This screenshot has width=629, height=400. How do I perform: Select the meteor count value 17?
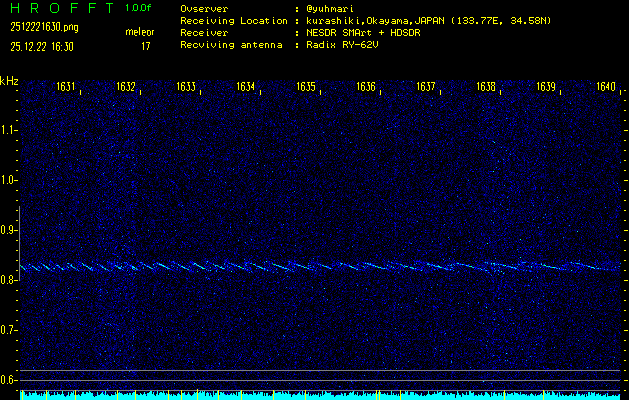click(x=145, y=46)
